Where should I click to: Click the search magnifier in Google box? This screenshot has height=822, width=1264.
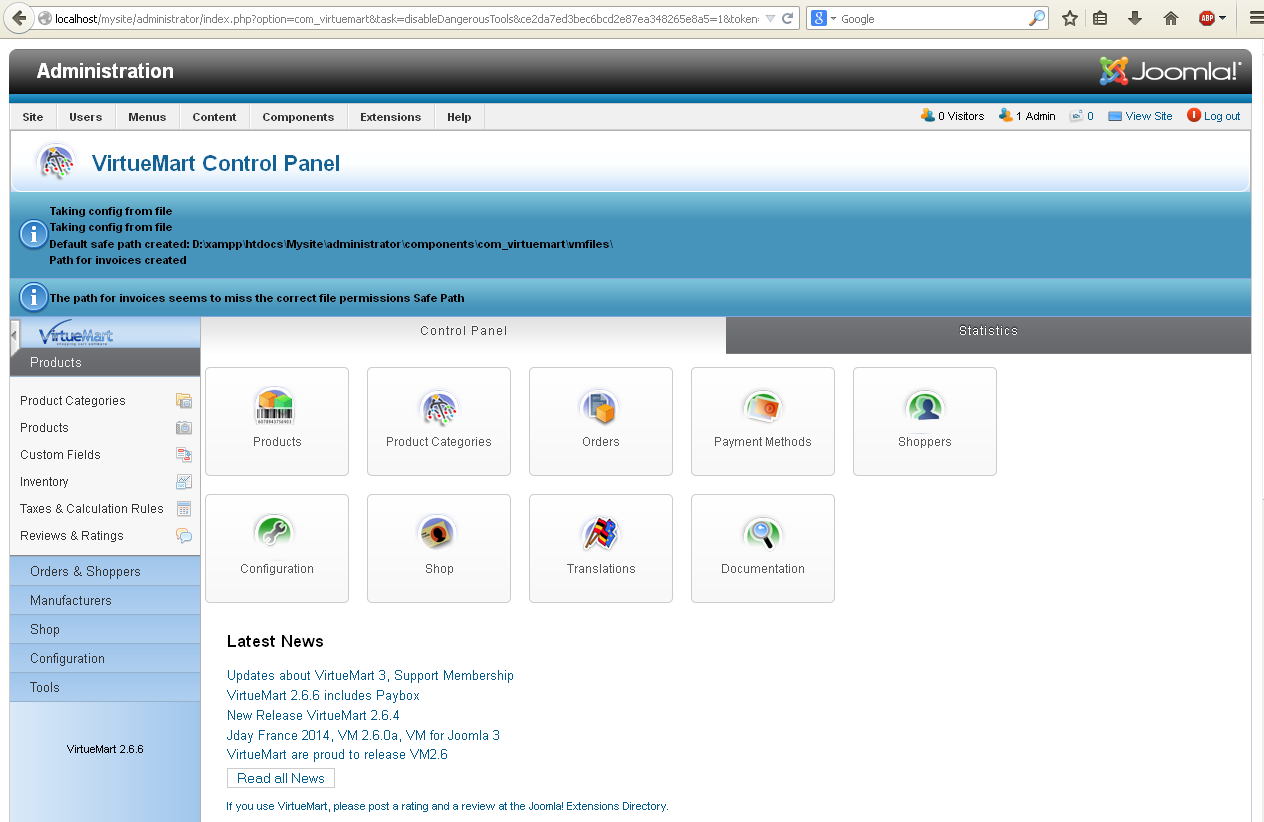pyautogui.click(x=1036, y=18)
